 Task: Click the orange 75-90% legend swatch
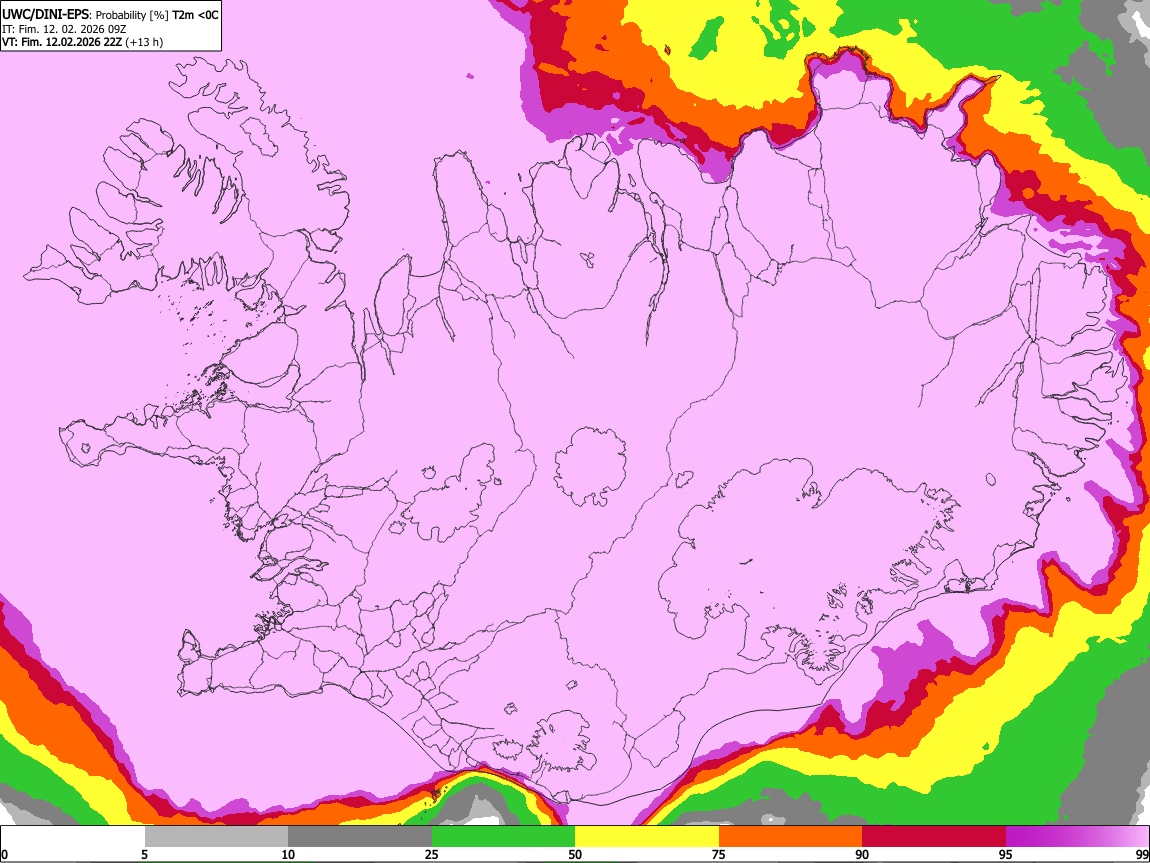(x=790, y=837)
